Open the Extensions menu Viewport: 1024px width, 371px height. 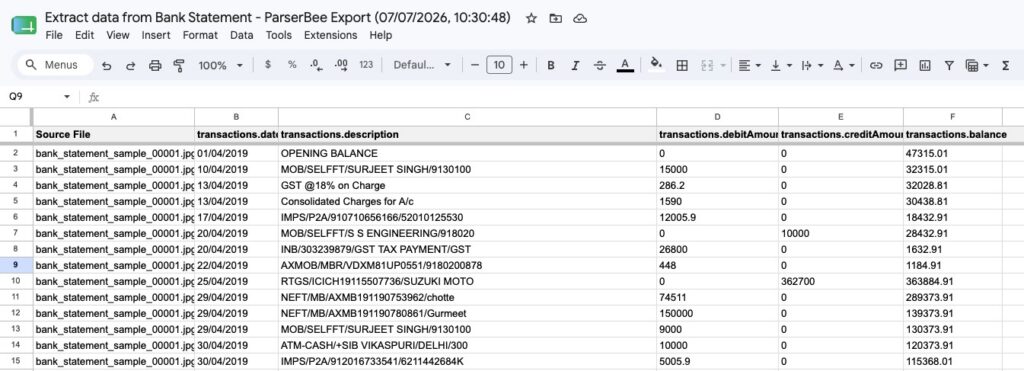tap(330, 35)
